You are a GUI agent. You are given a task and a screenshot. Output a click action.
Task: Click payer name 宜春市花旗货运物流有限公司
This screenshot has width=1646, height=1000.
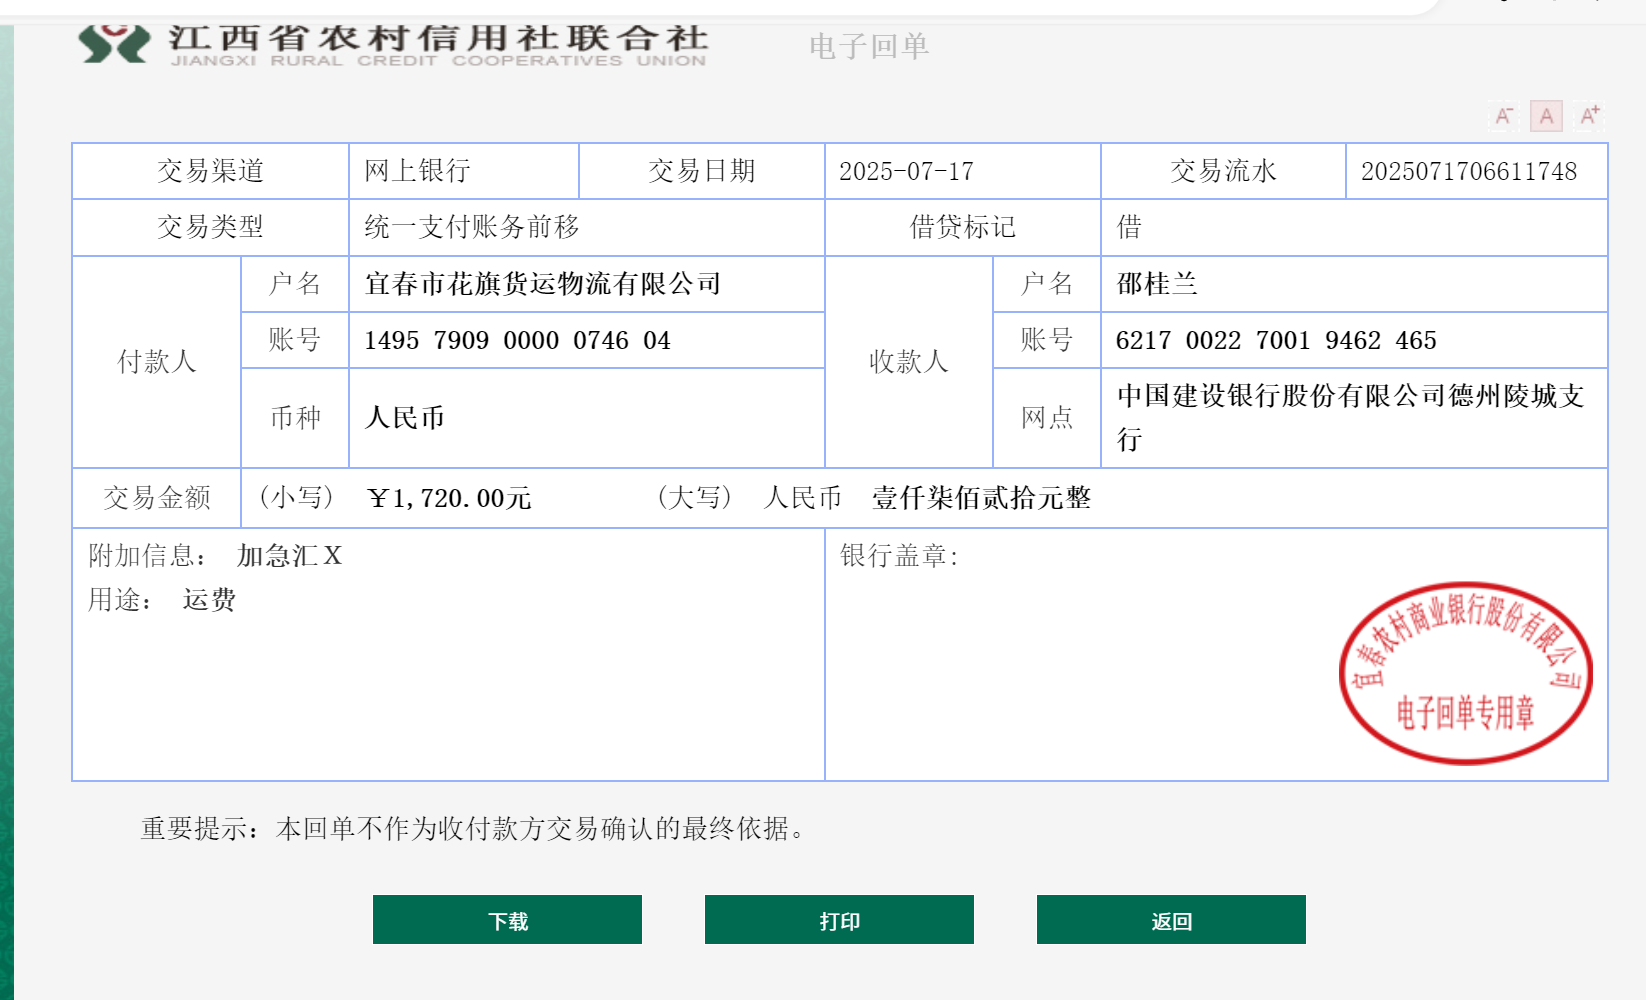click(543, 284)
